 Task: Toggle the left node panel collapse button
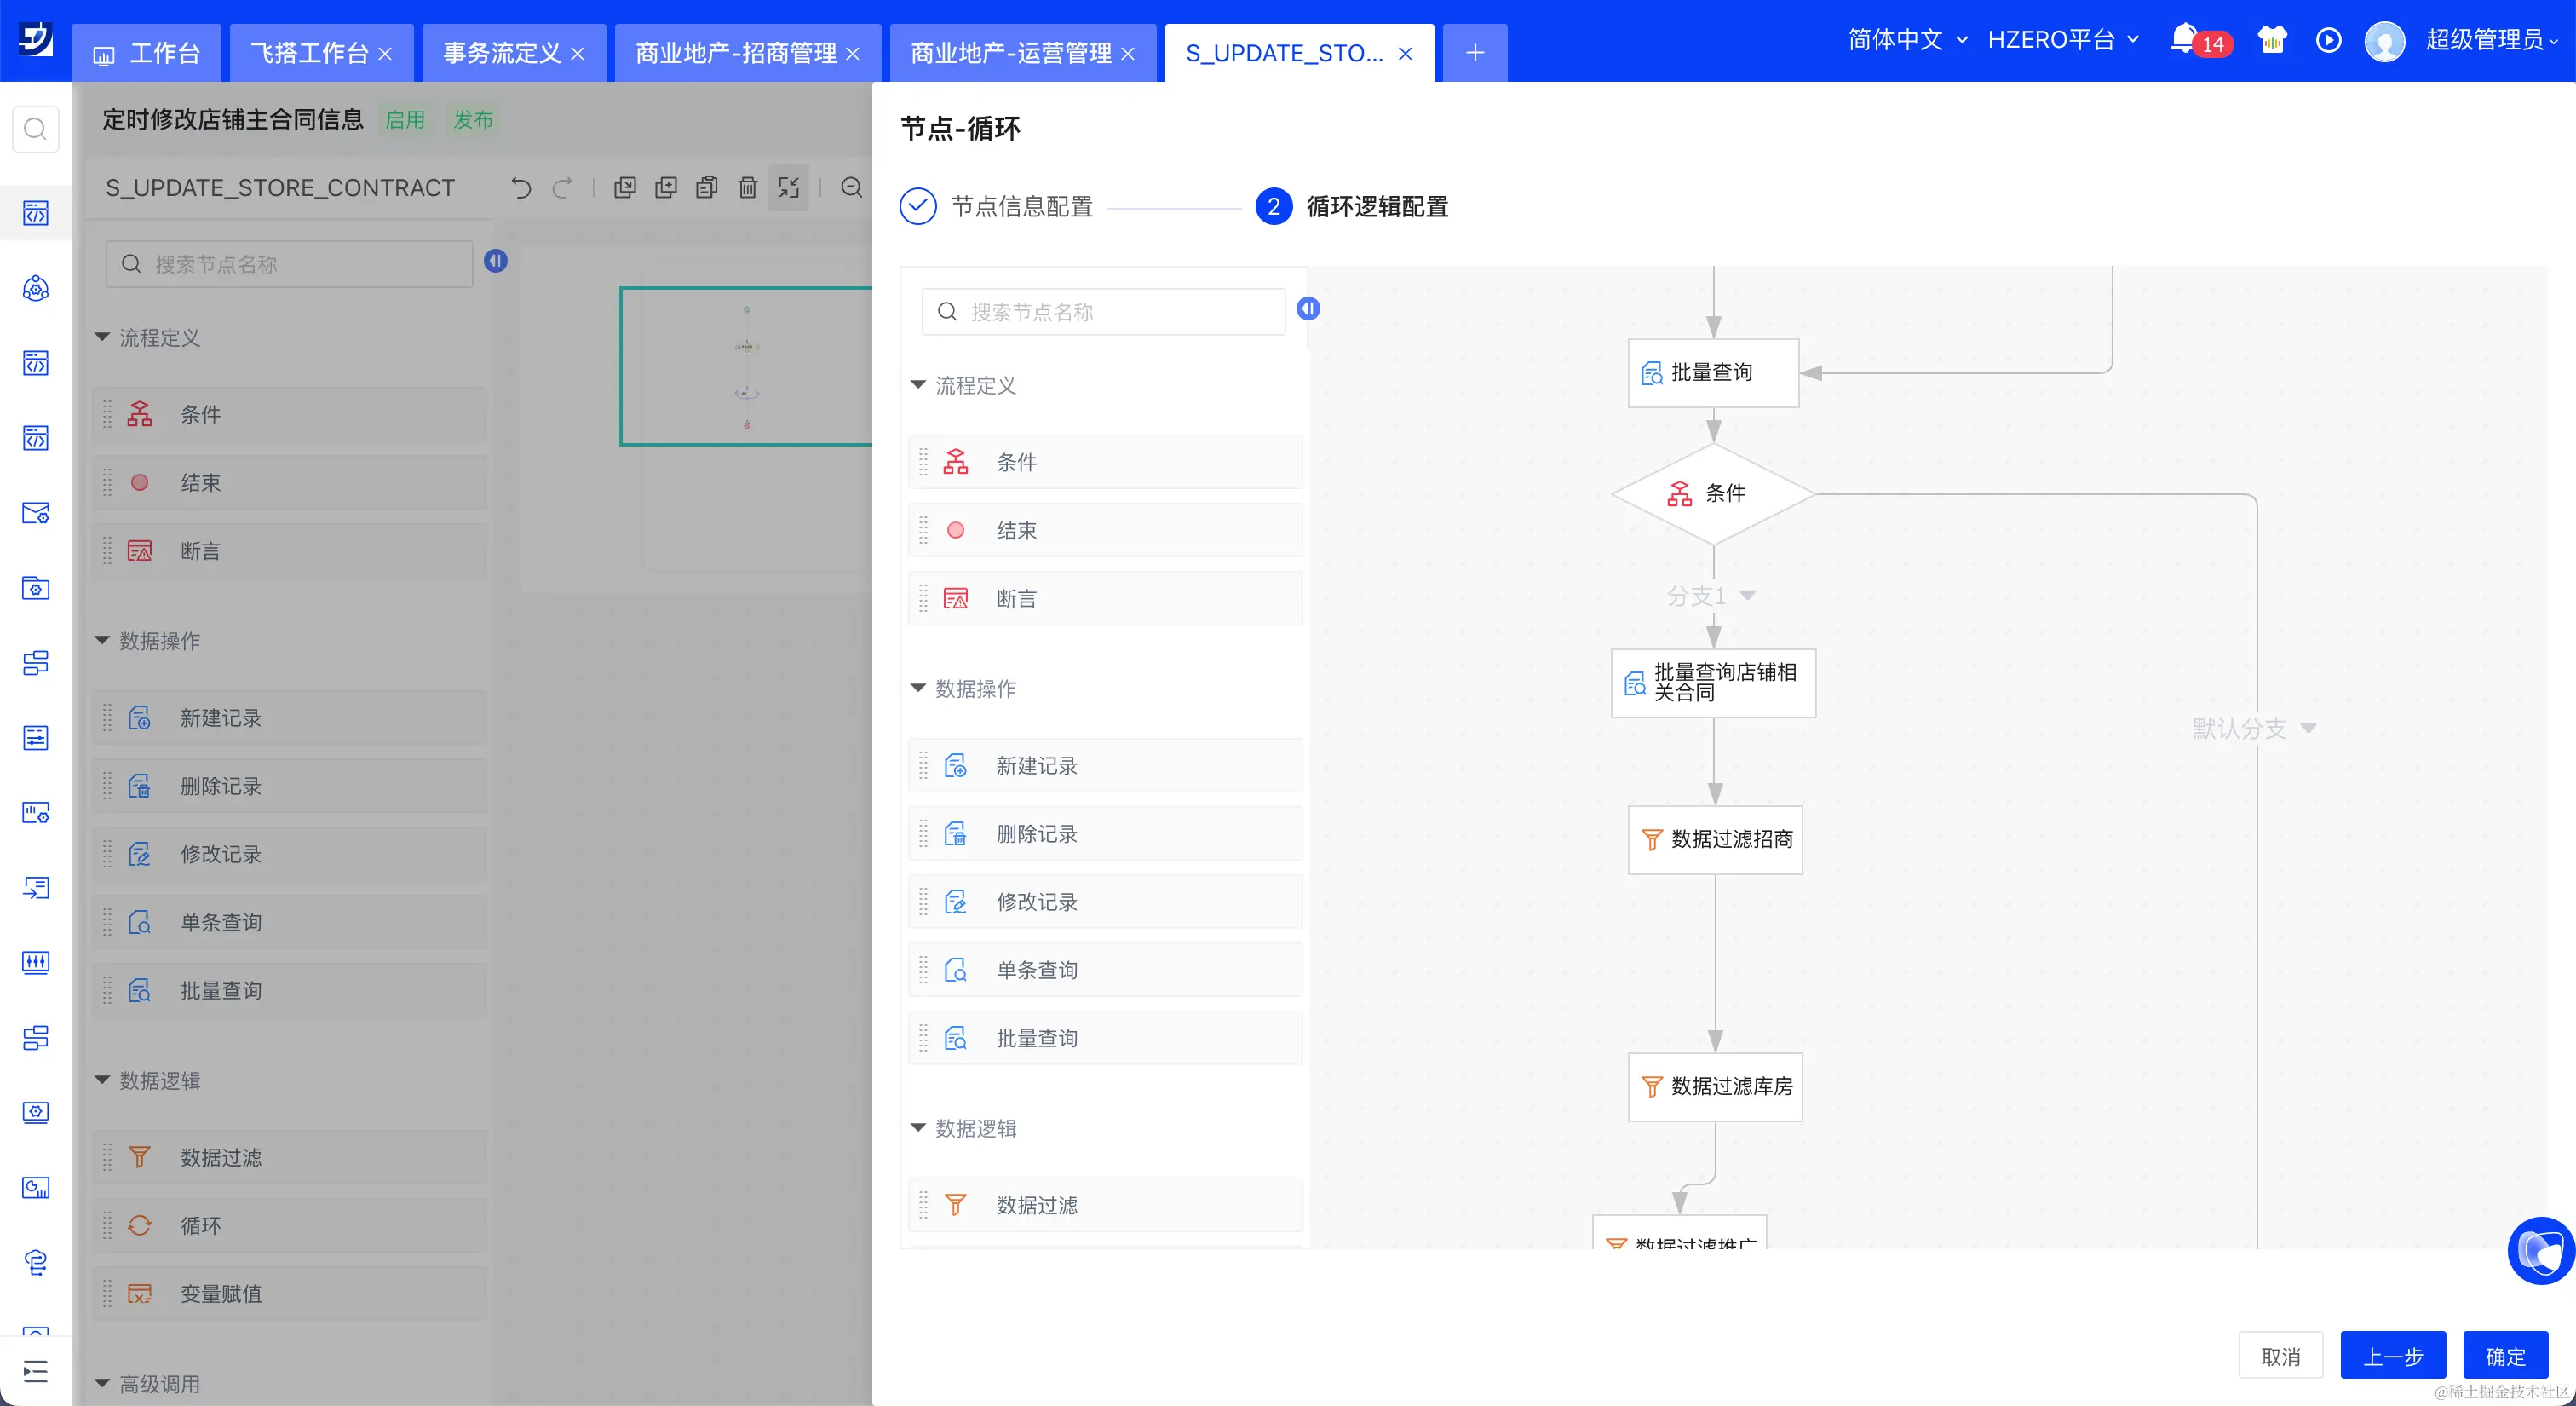pos(496,261)
